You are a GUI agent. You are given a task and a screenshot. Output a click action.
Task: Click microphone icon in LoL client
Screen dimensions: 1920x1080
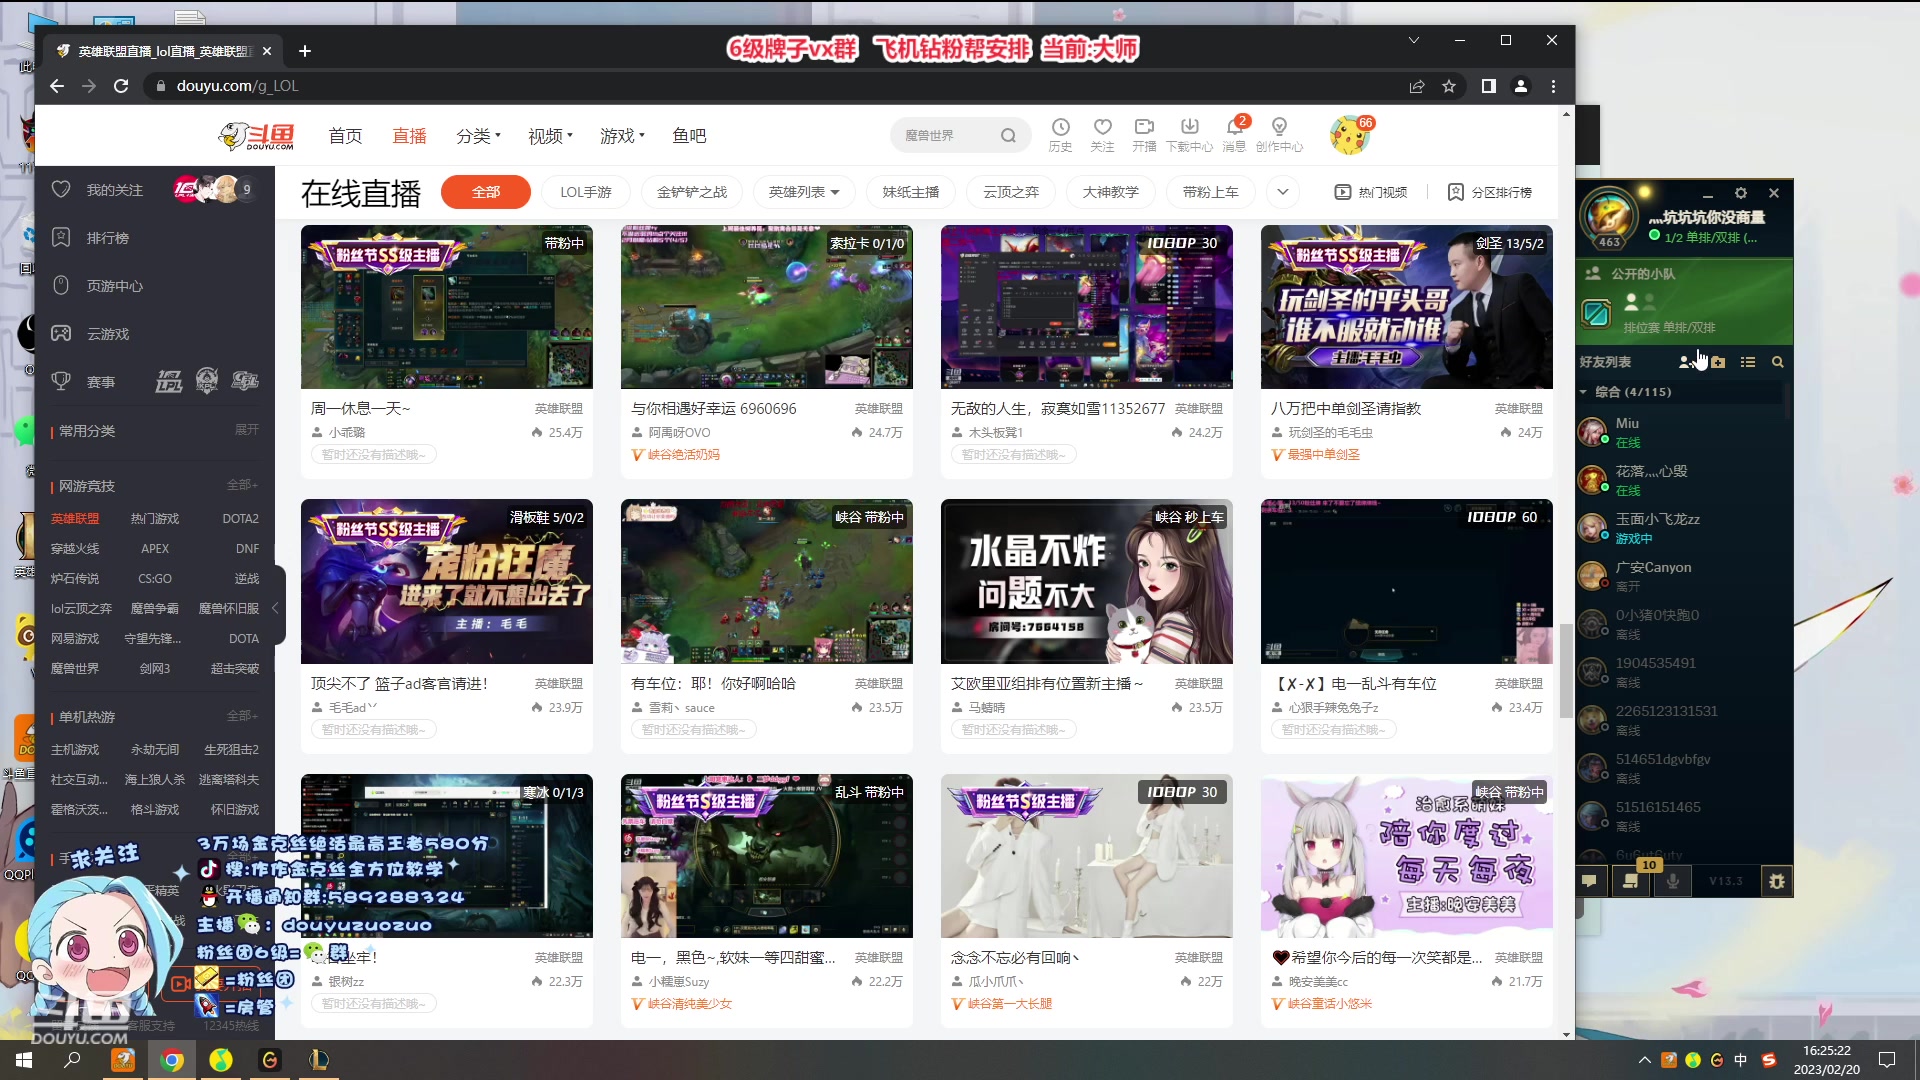coord(1673,881)
